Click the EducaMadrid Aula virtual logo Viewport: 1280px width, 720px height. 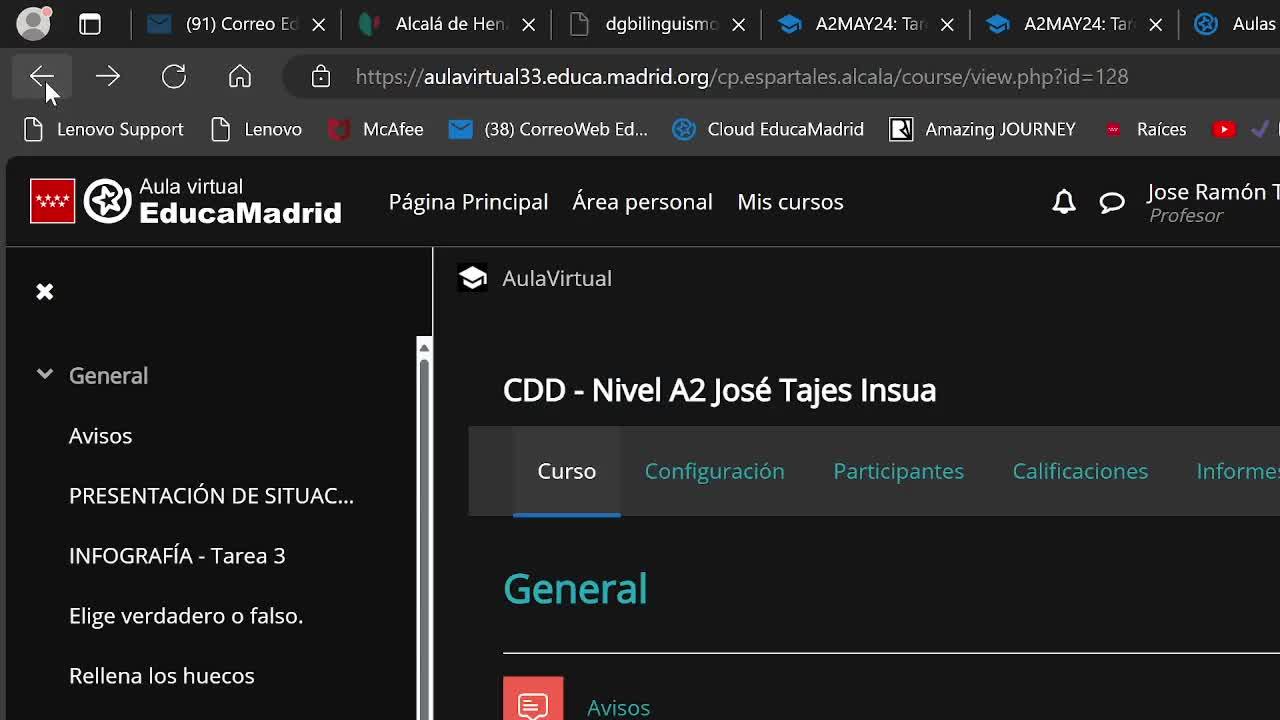[187, 201]
